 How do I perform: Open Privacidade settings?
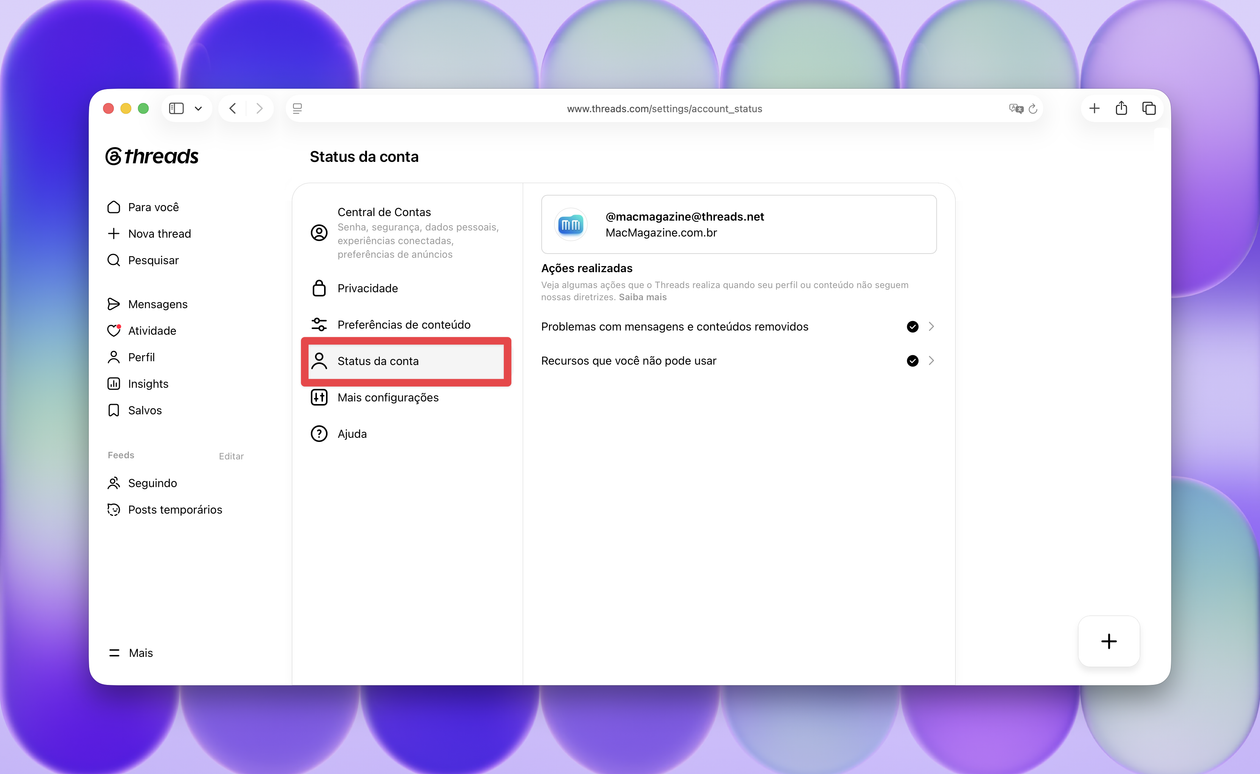pyautogui.click(x=406, y=288)
